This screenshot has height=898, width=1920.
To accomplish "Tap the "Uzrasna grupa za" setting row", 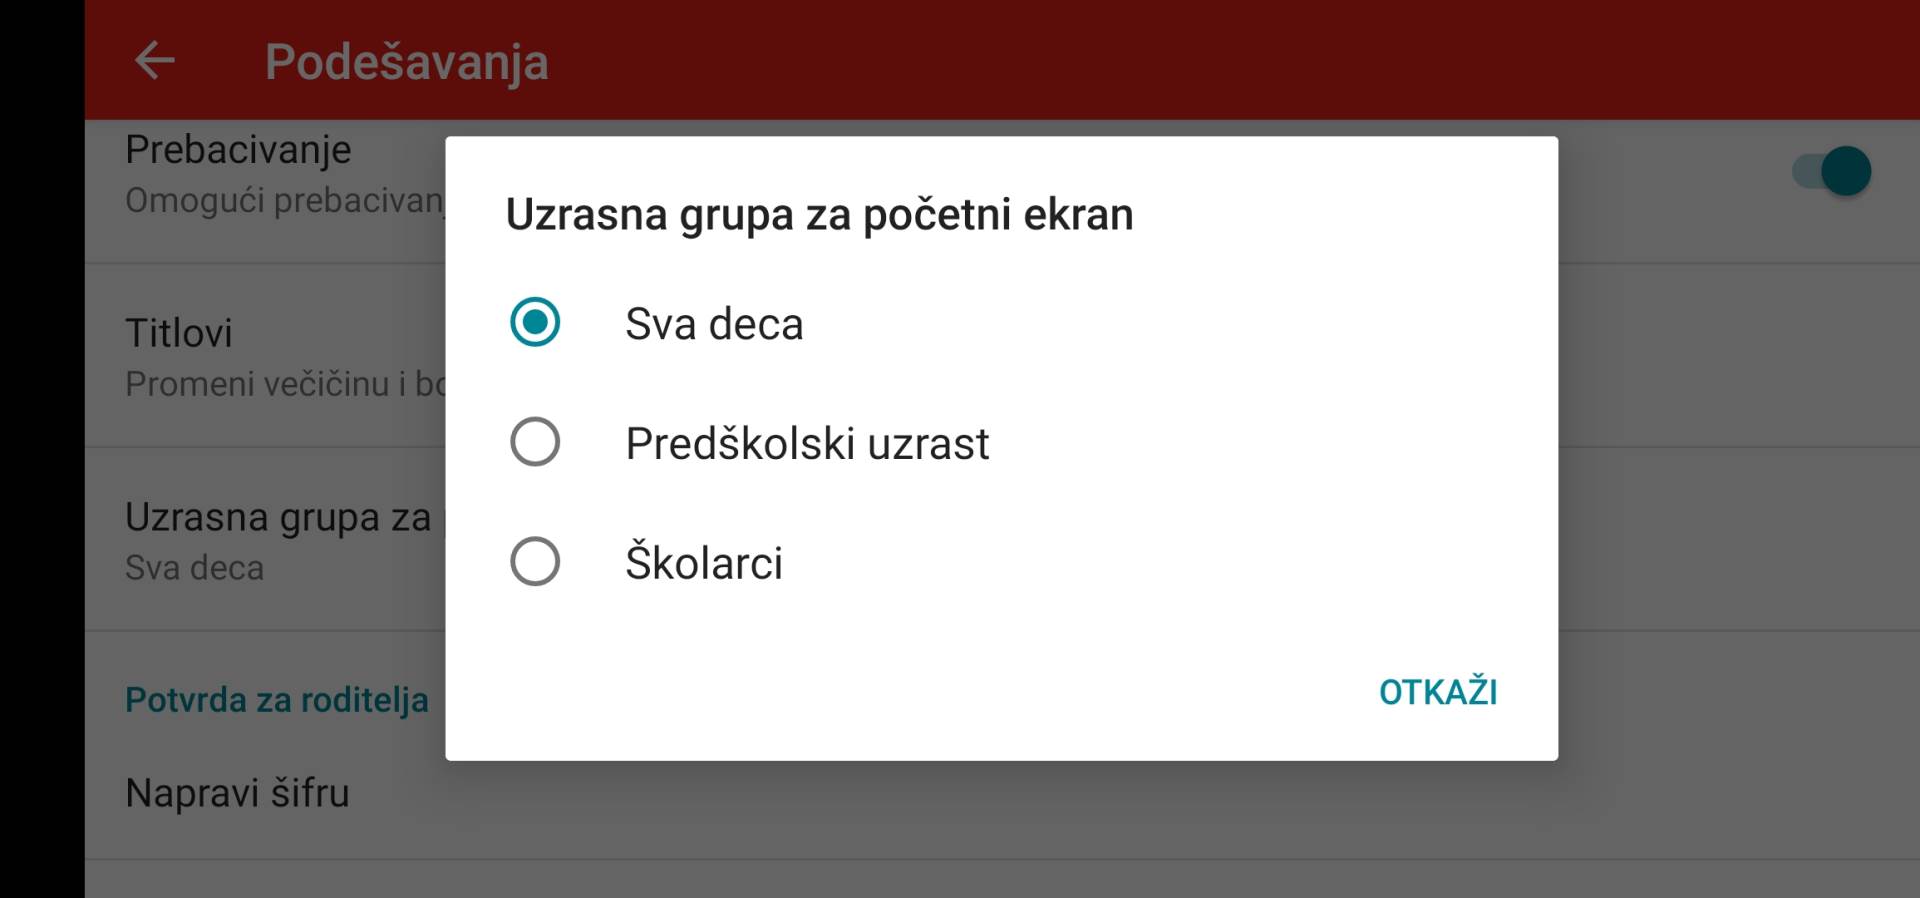I will (280, 518).
